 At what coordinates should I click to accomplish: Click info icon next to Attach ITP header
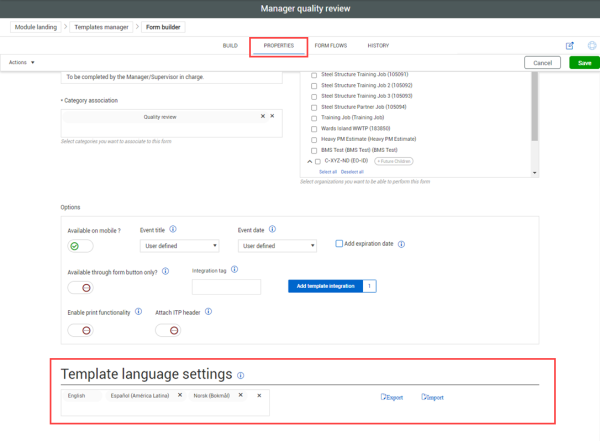click(x=208, y=311)
